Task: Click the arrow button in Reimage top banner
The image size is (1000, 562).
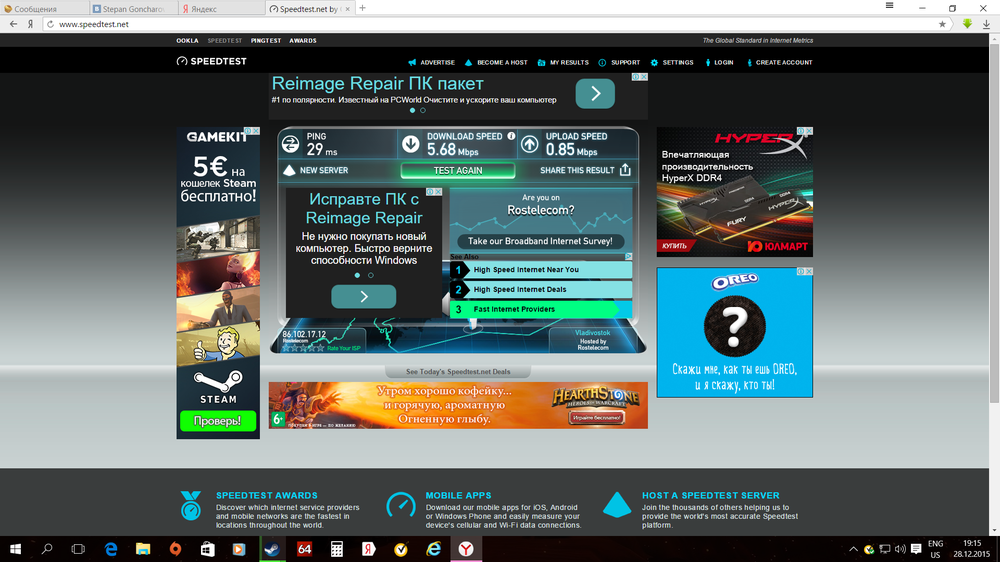Action: pyautogui.click(x=595, y=93)
